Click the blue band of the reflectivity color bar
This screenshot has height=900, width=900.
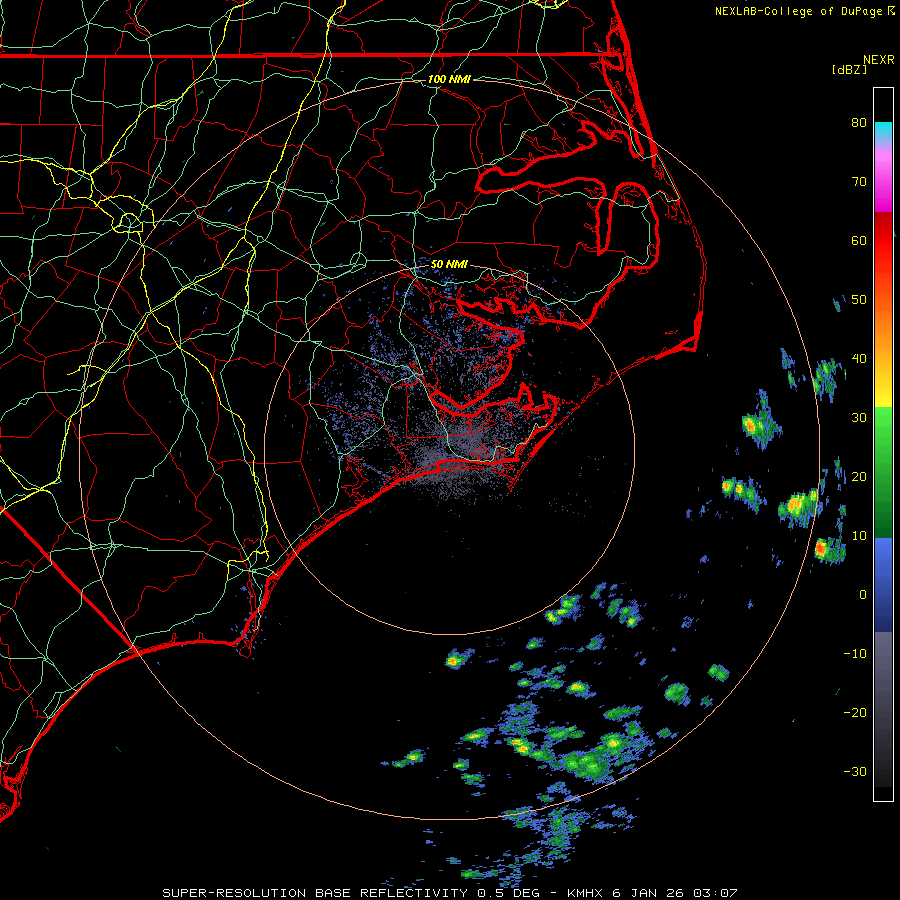[x=883, y=585]
